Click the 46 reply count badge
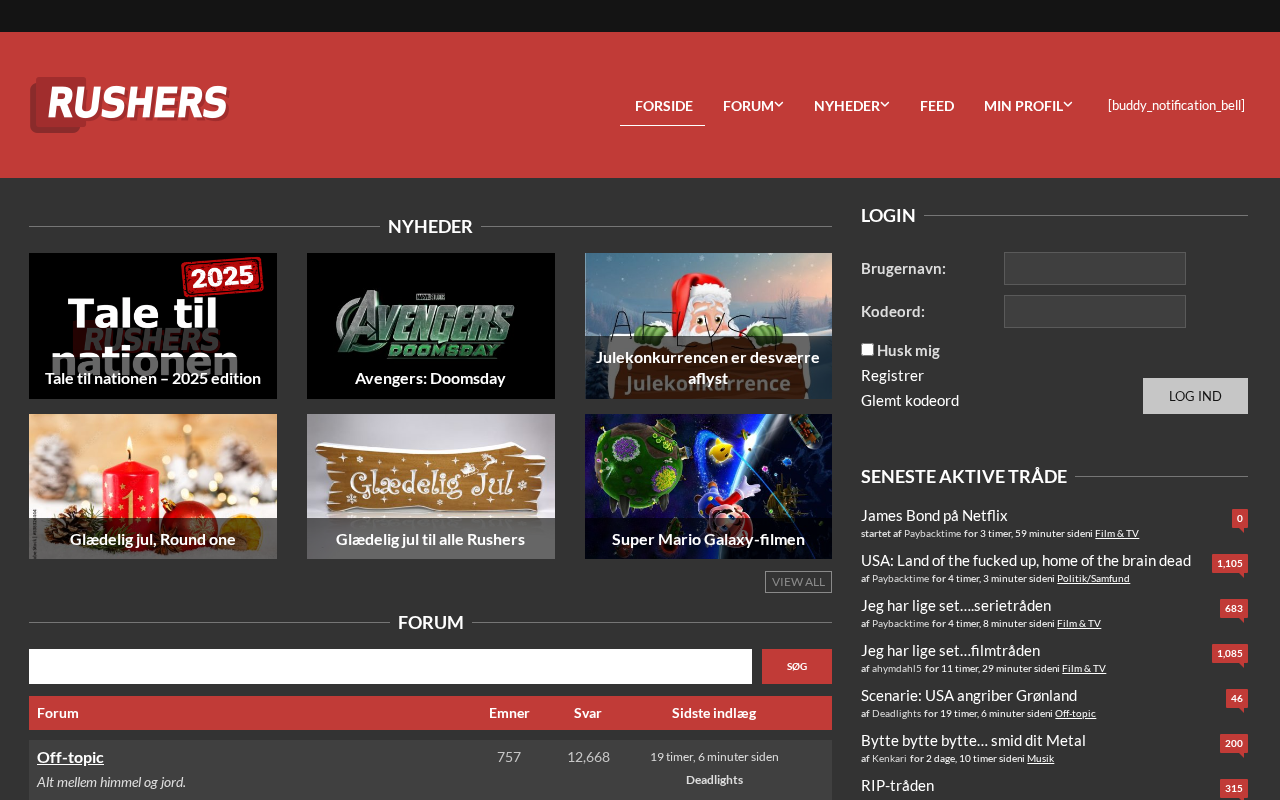The image size is (1280, 800). (1237, 698)
